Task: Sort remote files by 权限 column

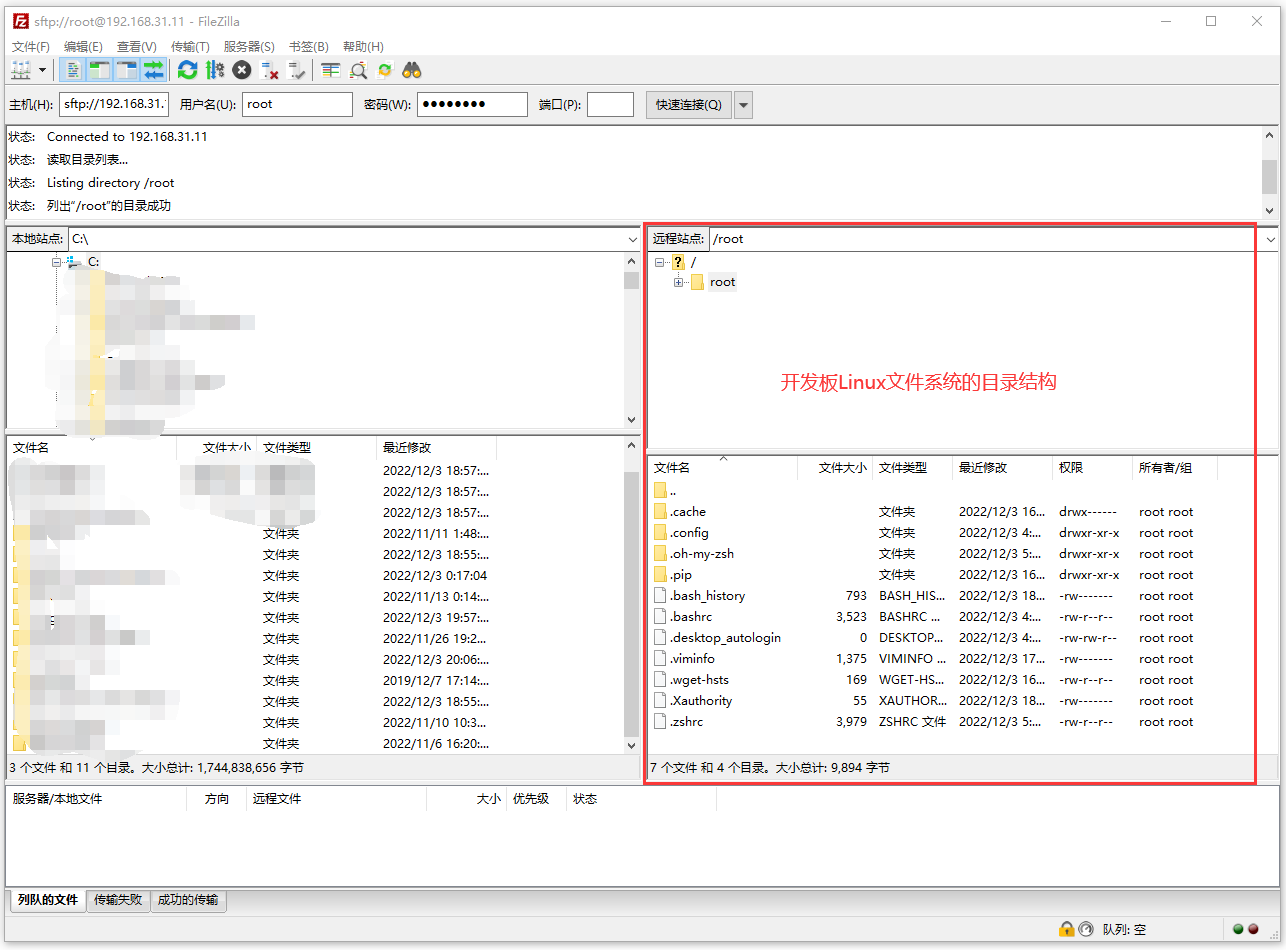Action: [1092, 467]
